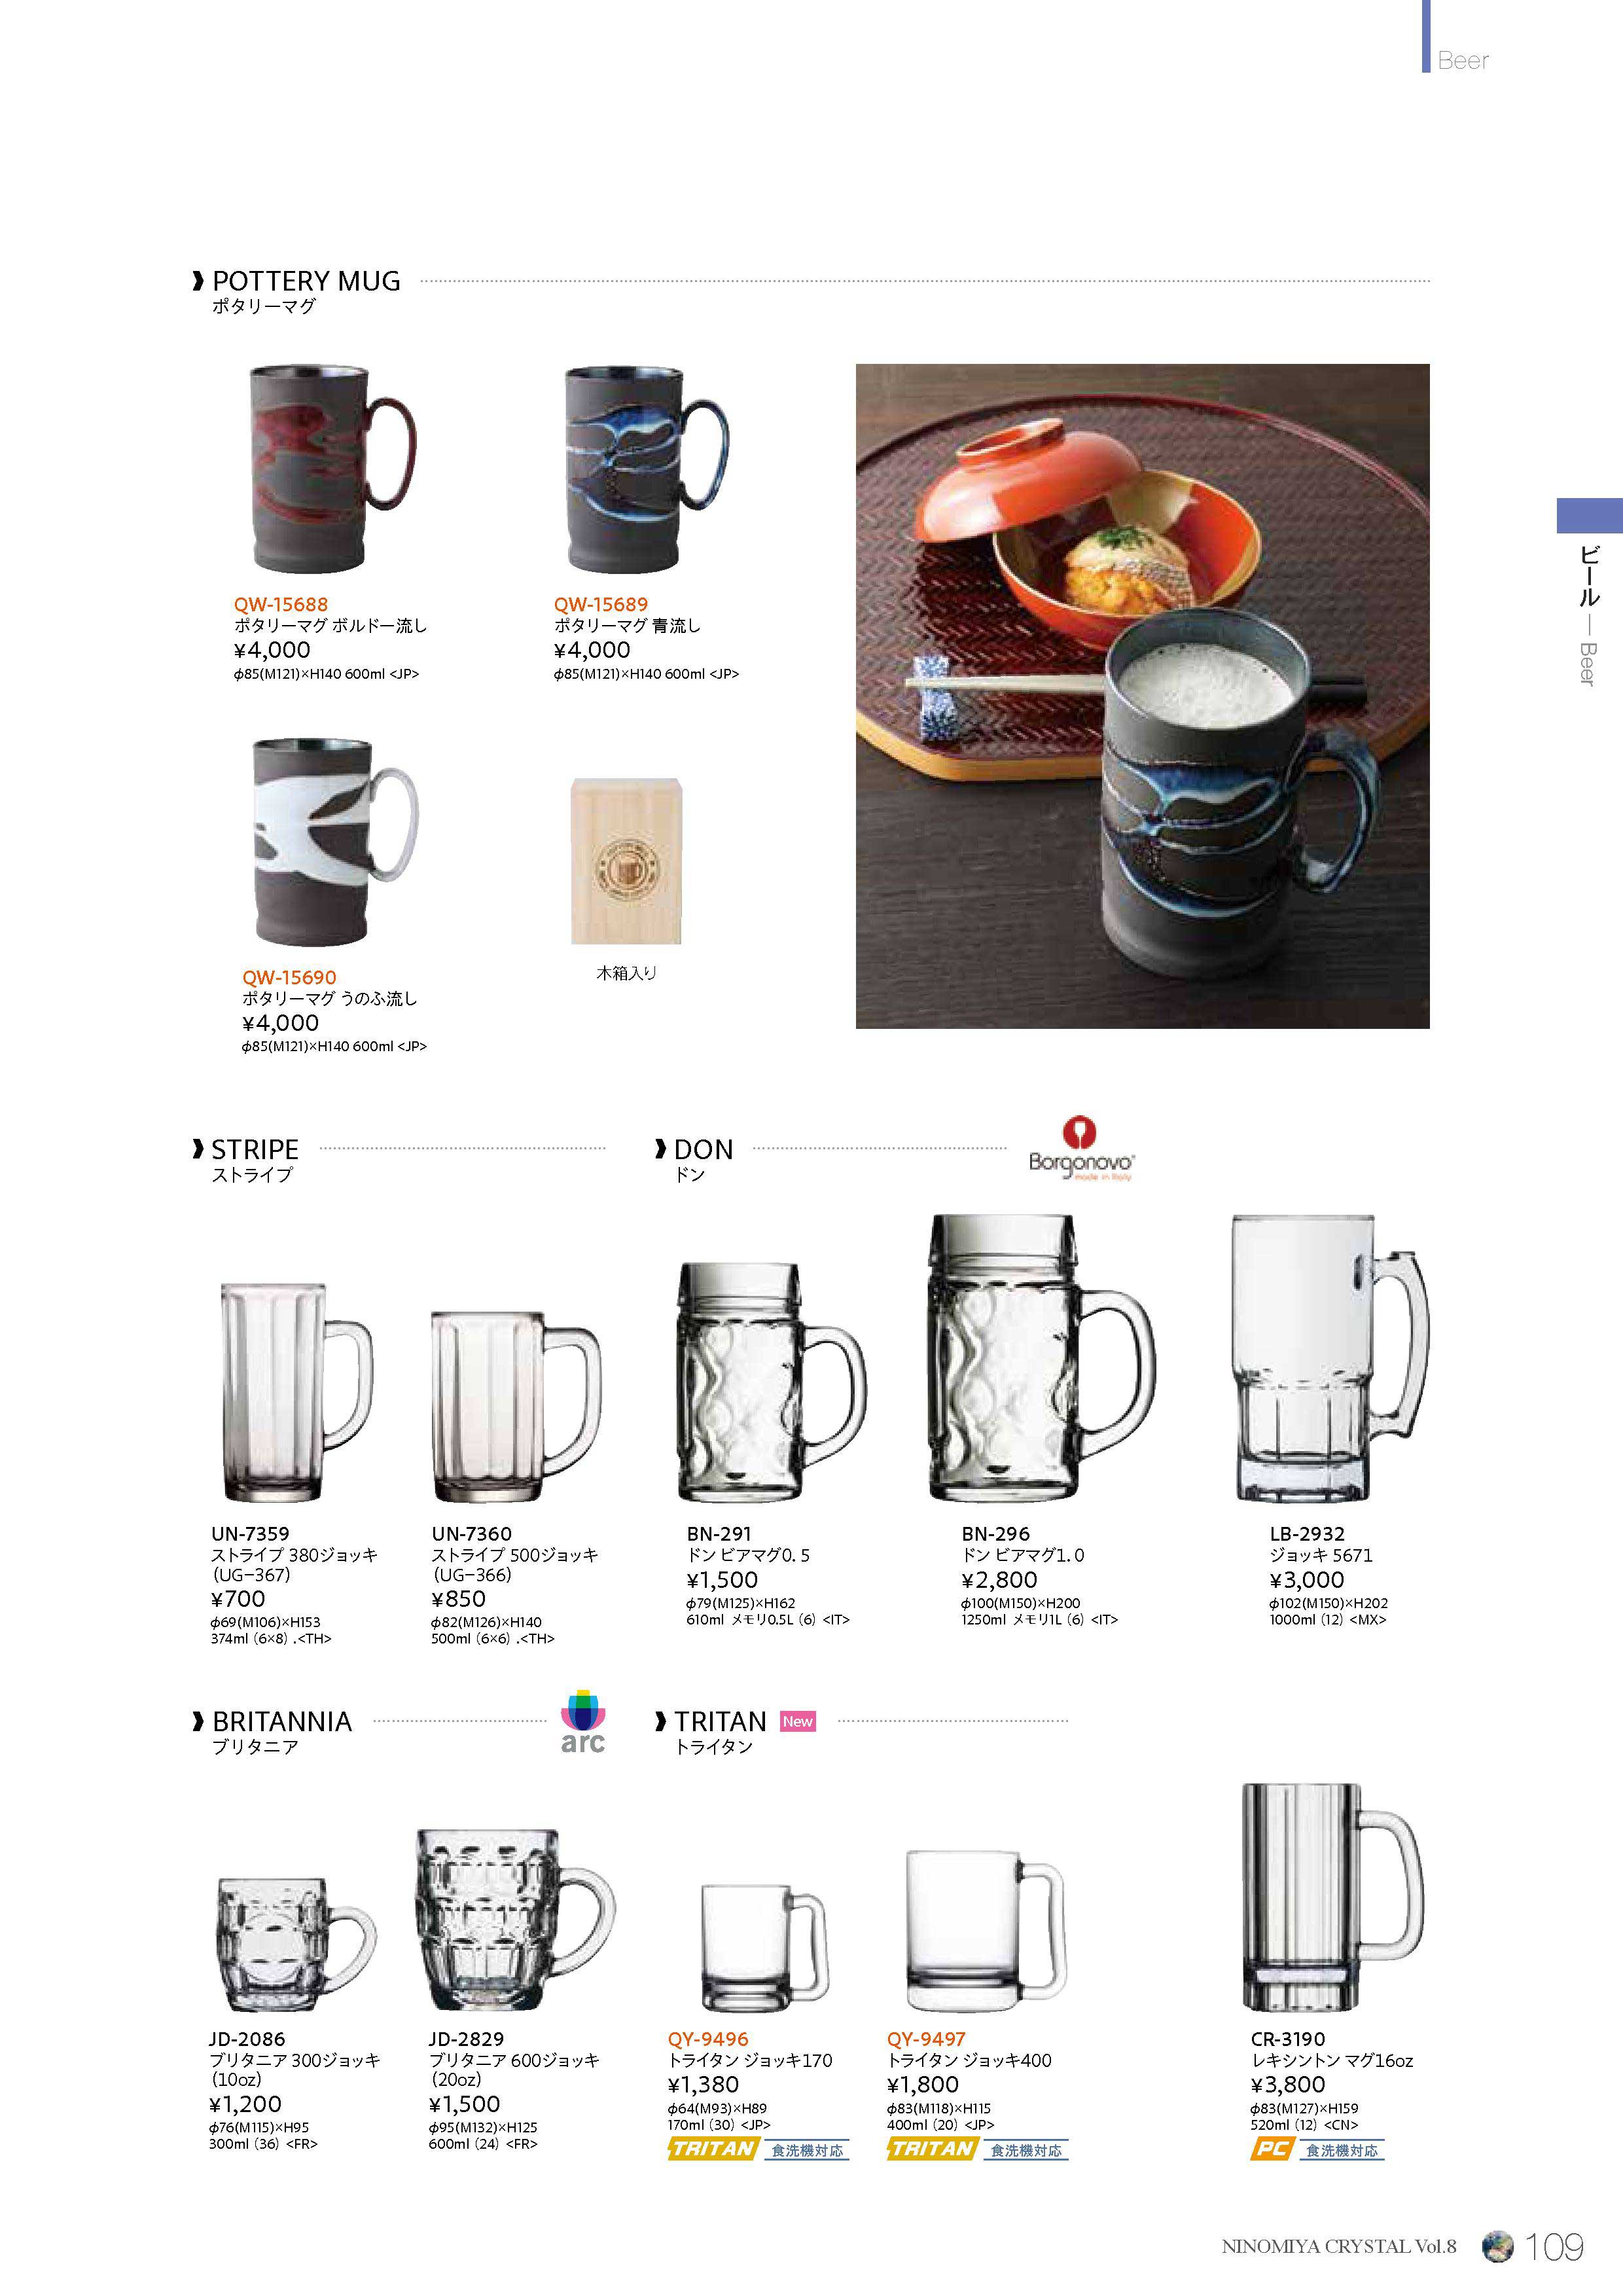Click the chevron before BRITANNIA heading
Image resolution: width=1623 pixels, height=2296 pixels.
[x=198, y=1722]
